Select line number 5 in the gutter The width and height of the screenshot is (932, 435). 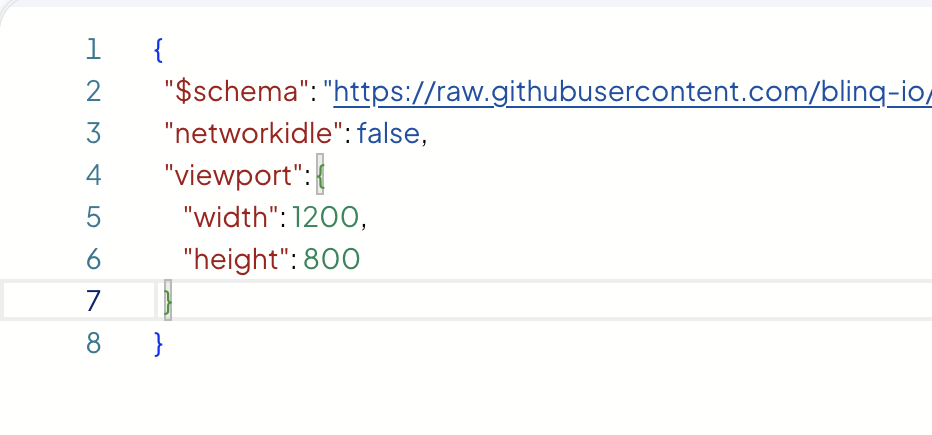click(94, 218)
